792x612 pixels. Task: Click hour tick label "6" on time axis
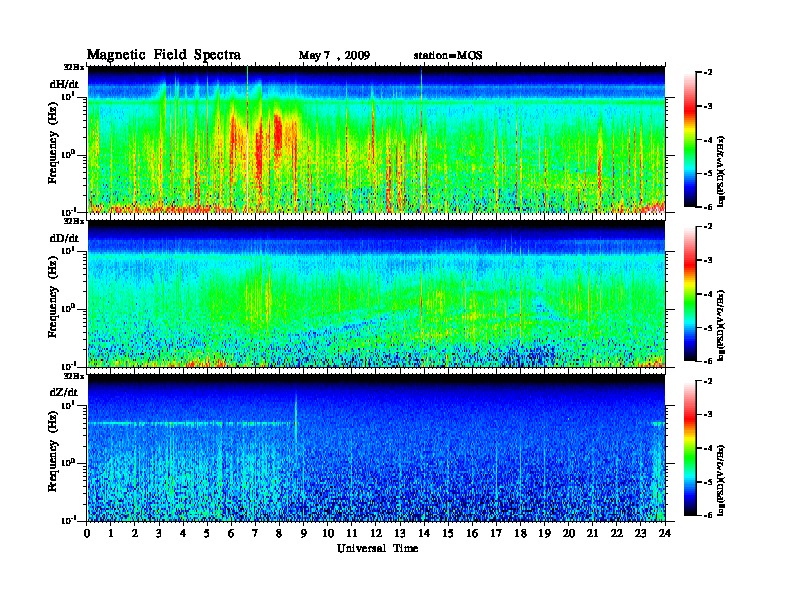click(231, 533)
